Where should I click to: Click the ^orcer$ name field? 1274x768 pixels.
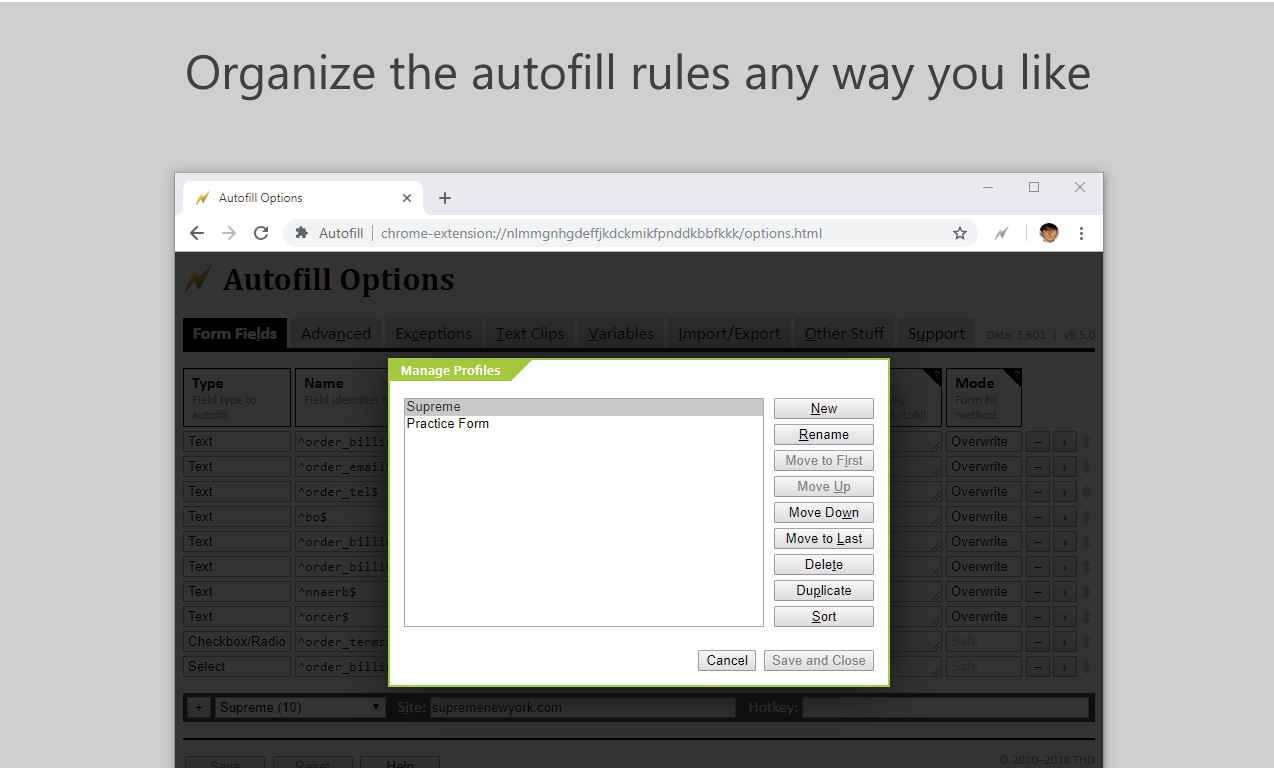341,617
